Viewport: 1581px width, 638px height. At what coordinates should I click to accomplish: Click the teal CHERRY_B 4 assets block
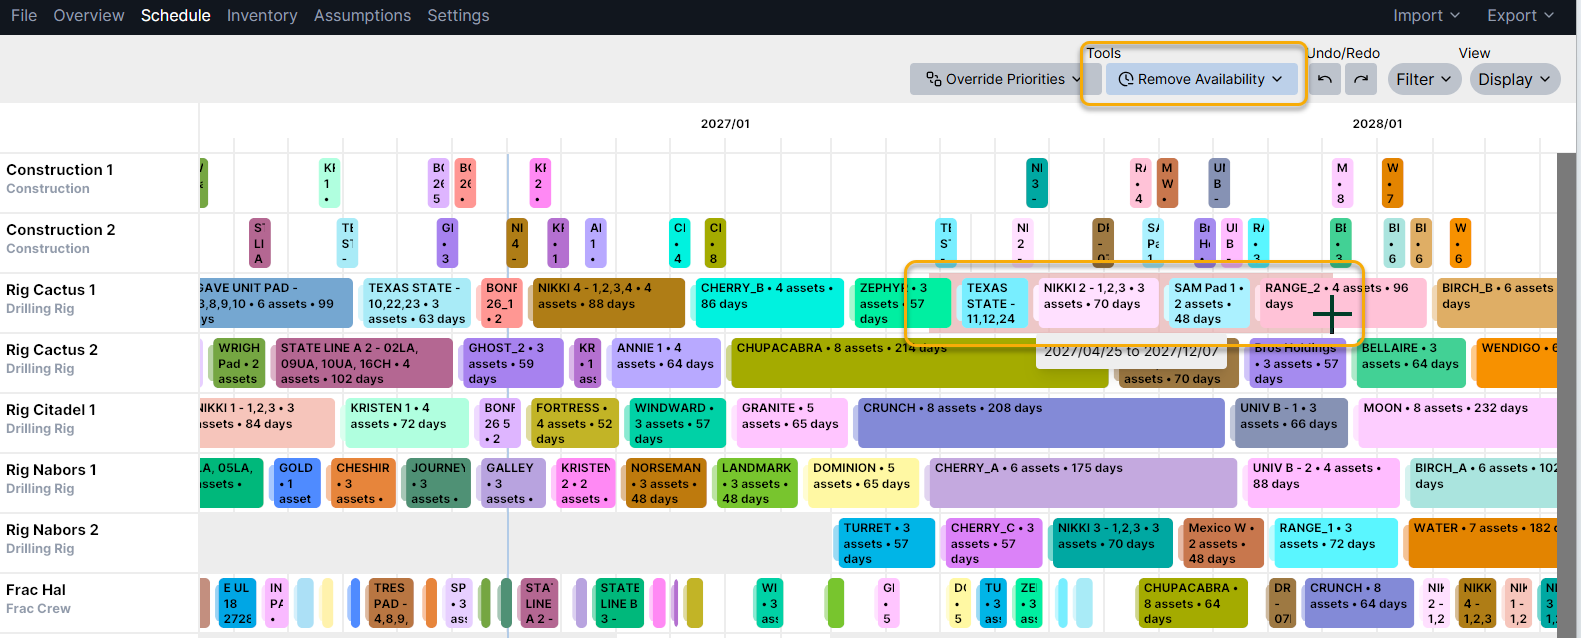[769, 303]
